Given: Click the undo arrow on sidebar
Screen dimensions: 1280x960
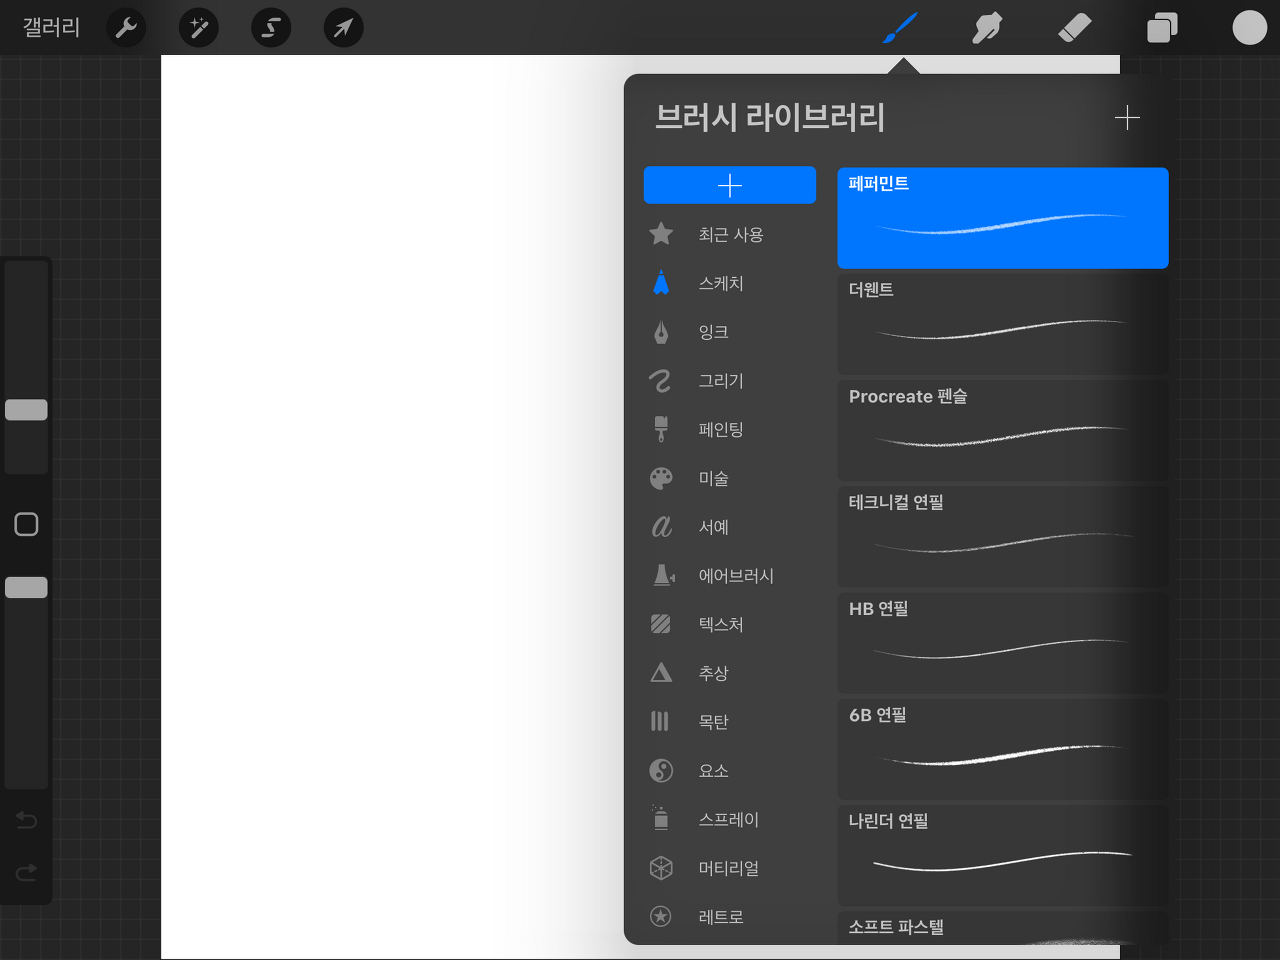Looking at the screenshot, I should point(26,821).
